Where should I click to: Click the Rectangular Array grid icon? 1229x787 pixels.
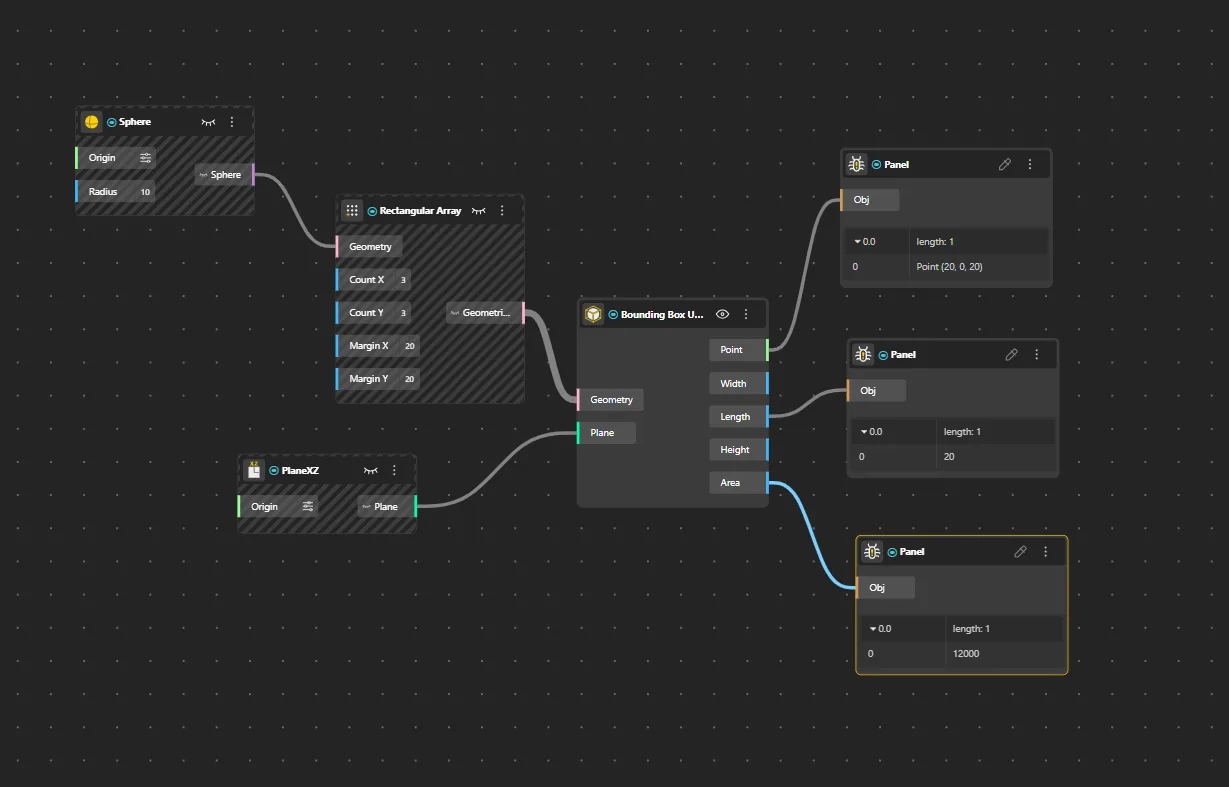click(x=352, y=211)
